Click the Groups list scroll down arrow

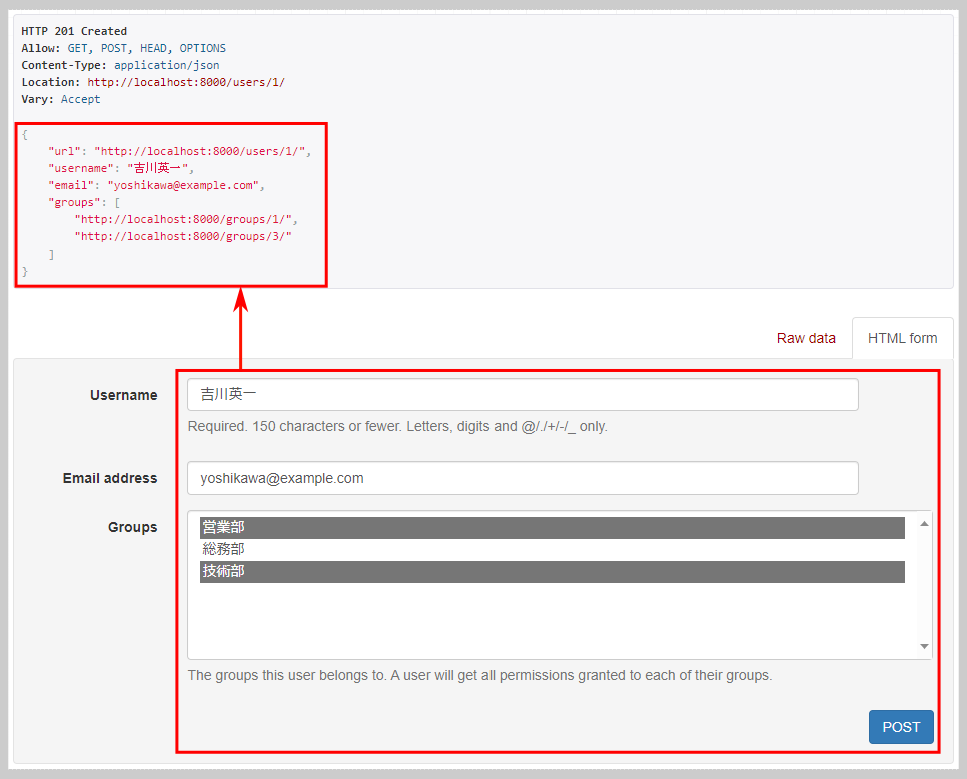[924, 646]
